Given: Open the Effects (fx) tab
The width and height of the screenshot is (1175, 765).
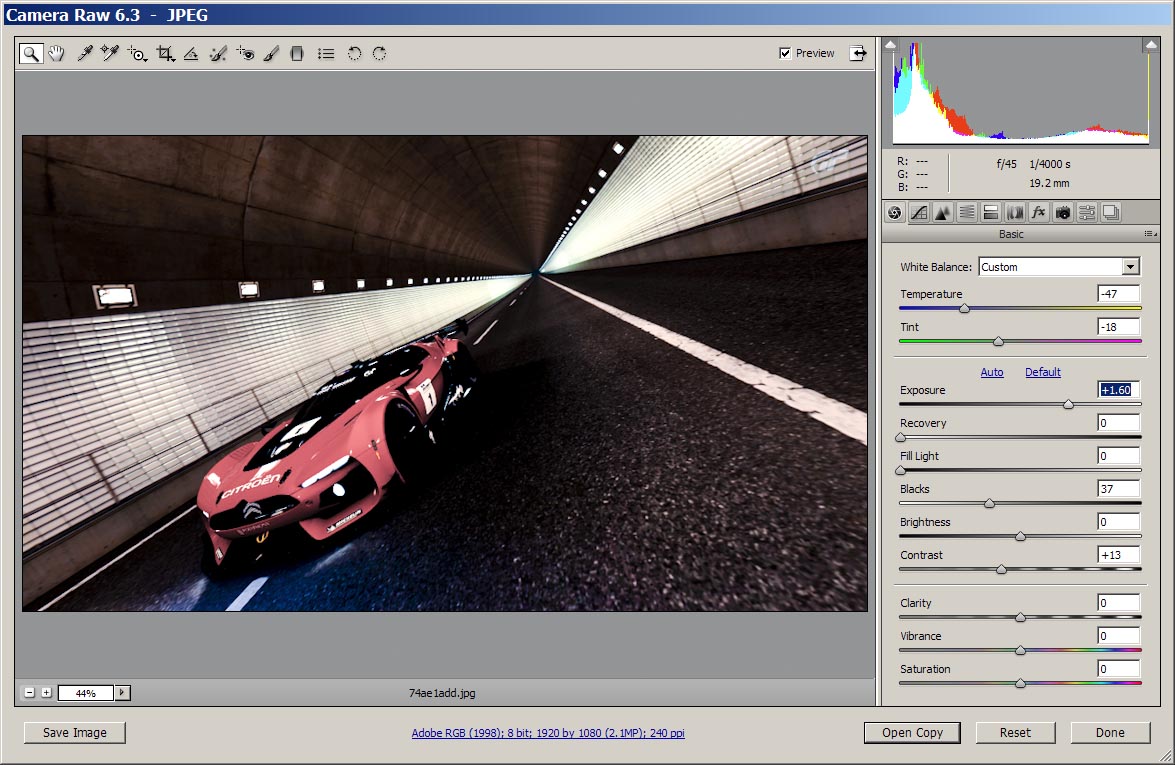Looking at the screenshot, I should coord(1039,212).
